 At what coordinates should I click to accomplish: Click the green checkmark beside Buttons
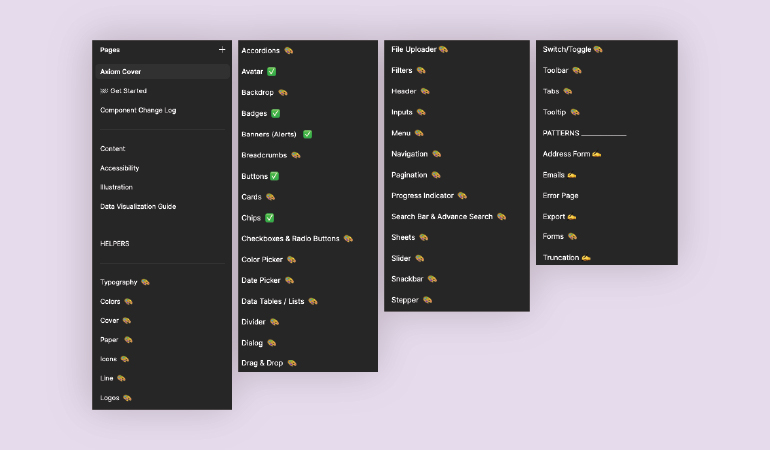(275, 176)
